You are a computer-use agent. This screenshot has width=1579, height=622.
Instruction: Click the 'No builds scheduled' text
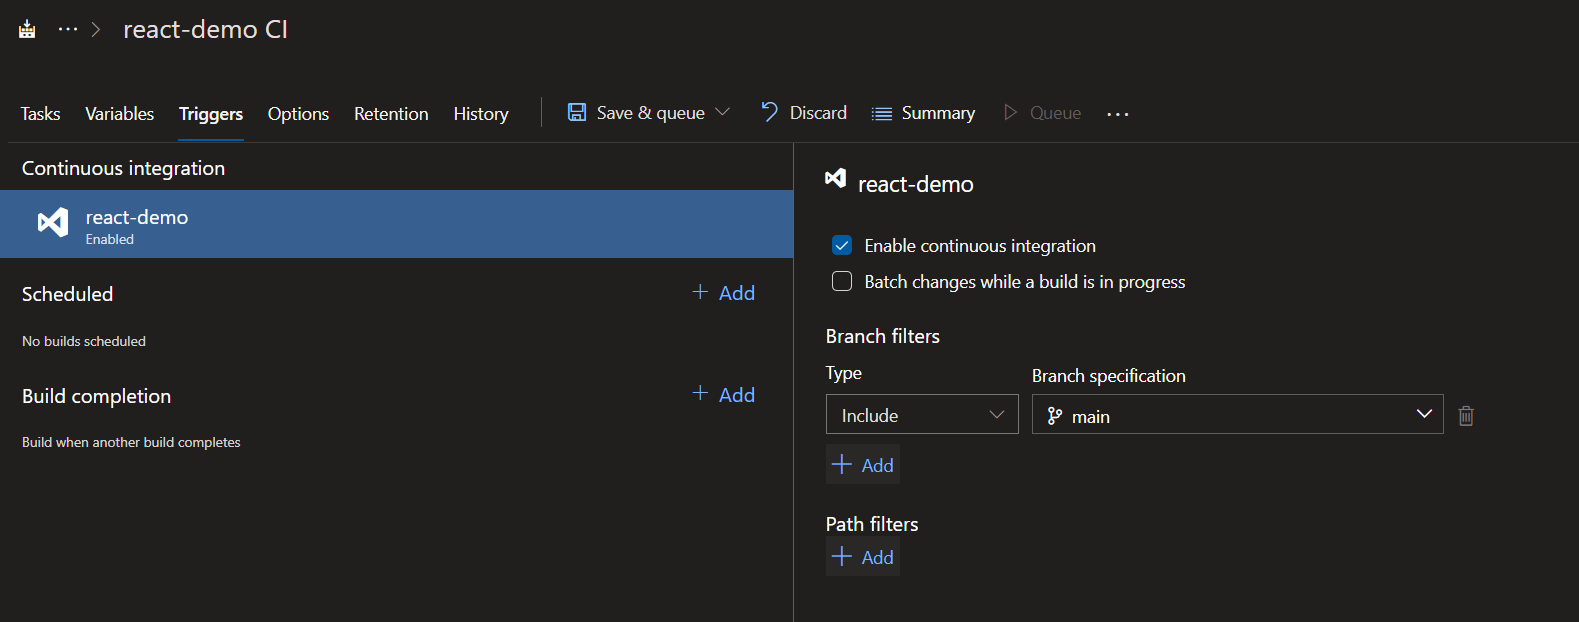(84, 341)
